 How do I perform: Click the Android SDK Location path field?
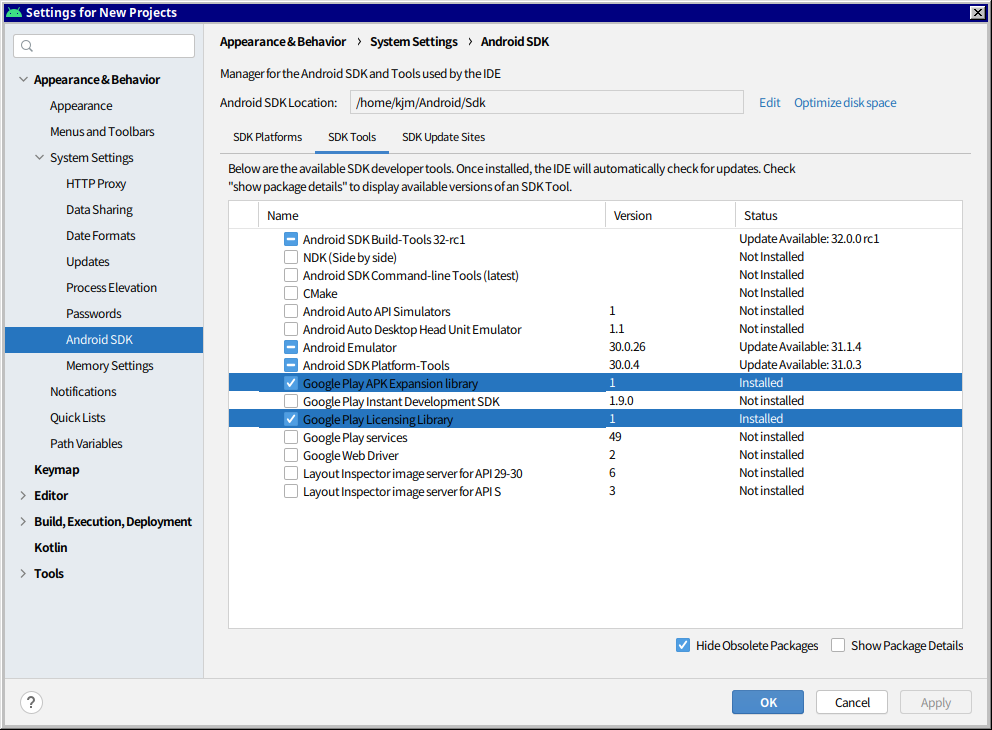547,102
